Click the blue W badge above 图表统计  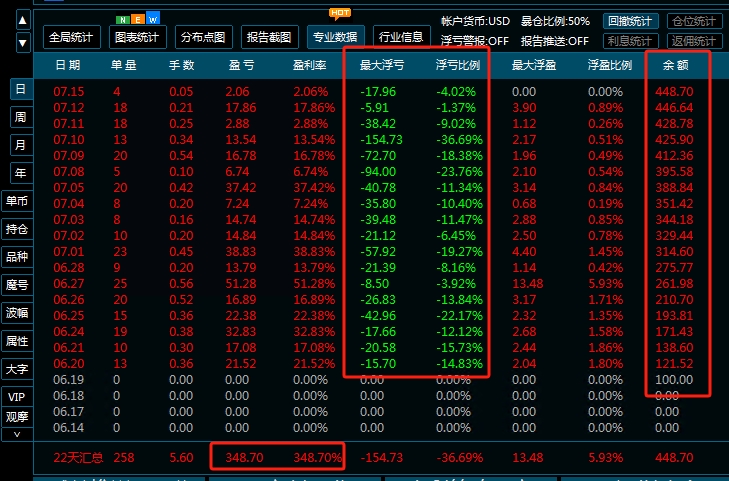click(153, 18)
